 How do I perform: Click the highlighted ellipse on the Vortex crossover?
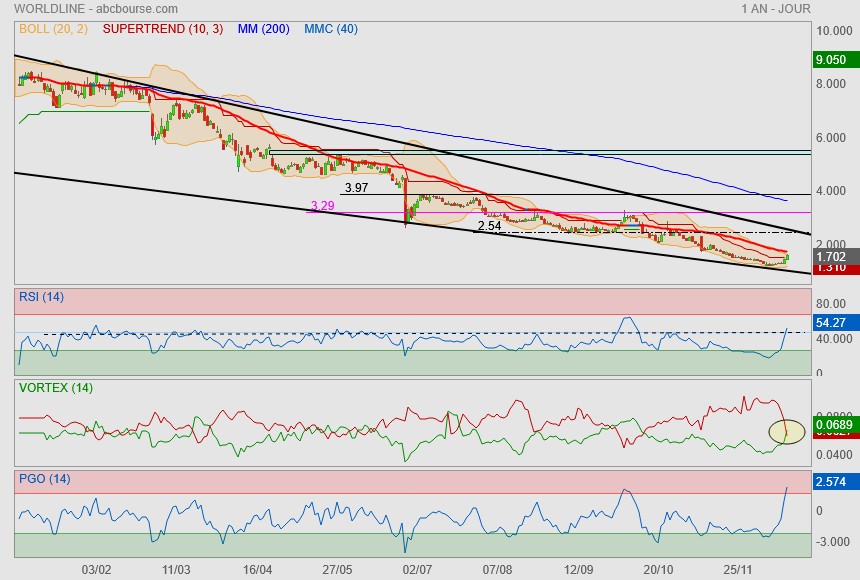click(x=787, y=432)
